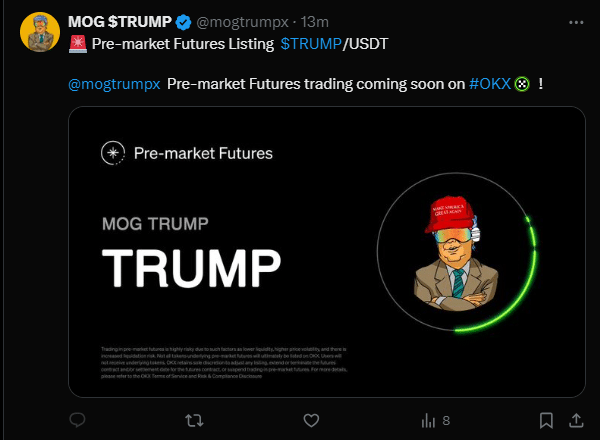
Task: Click the Pre-market Futures starburst logo
Action: (113, 153)
